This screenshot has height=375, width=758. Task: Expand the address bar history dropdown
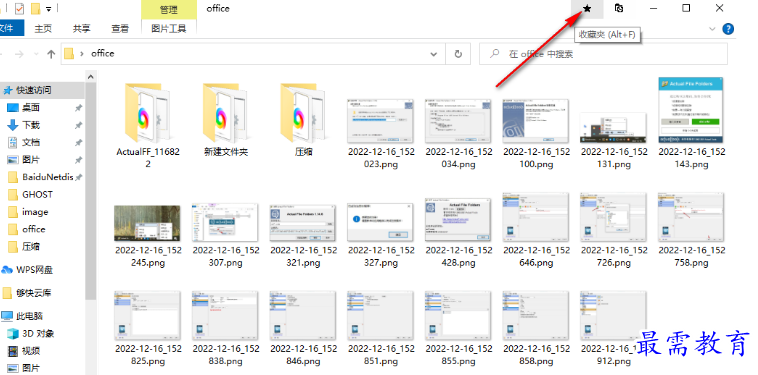pyautogui.click(x=434, y=54)
